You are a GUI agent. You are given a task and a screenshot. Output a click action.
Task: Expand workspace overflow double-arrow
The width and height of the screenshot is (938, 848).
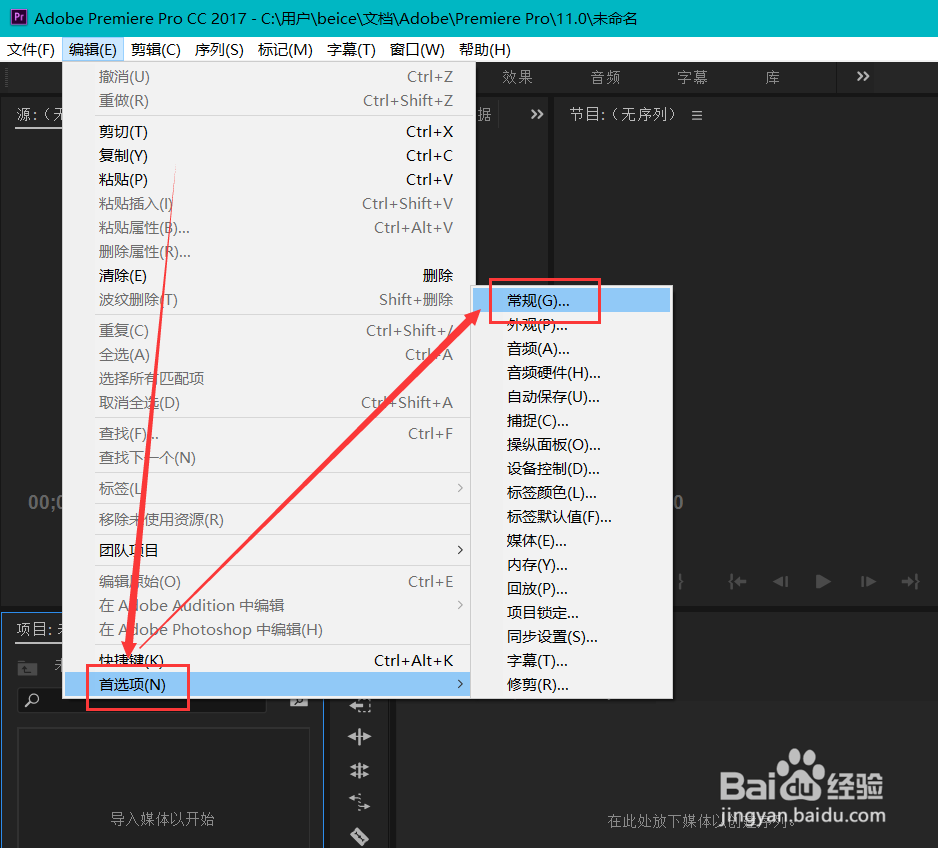tap(863, 76)
